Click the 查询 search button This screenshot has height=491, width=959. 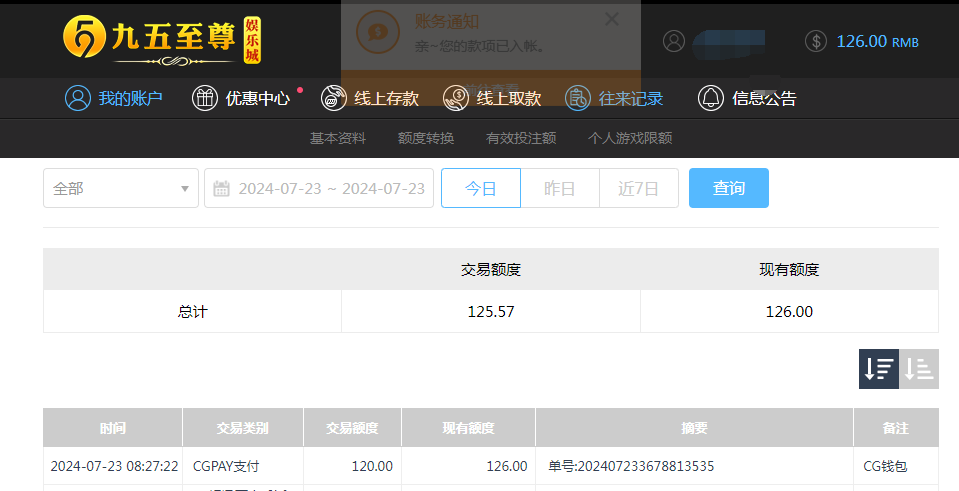(x=728, y=188)
